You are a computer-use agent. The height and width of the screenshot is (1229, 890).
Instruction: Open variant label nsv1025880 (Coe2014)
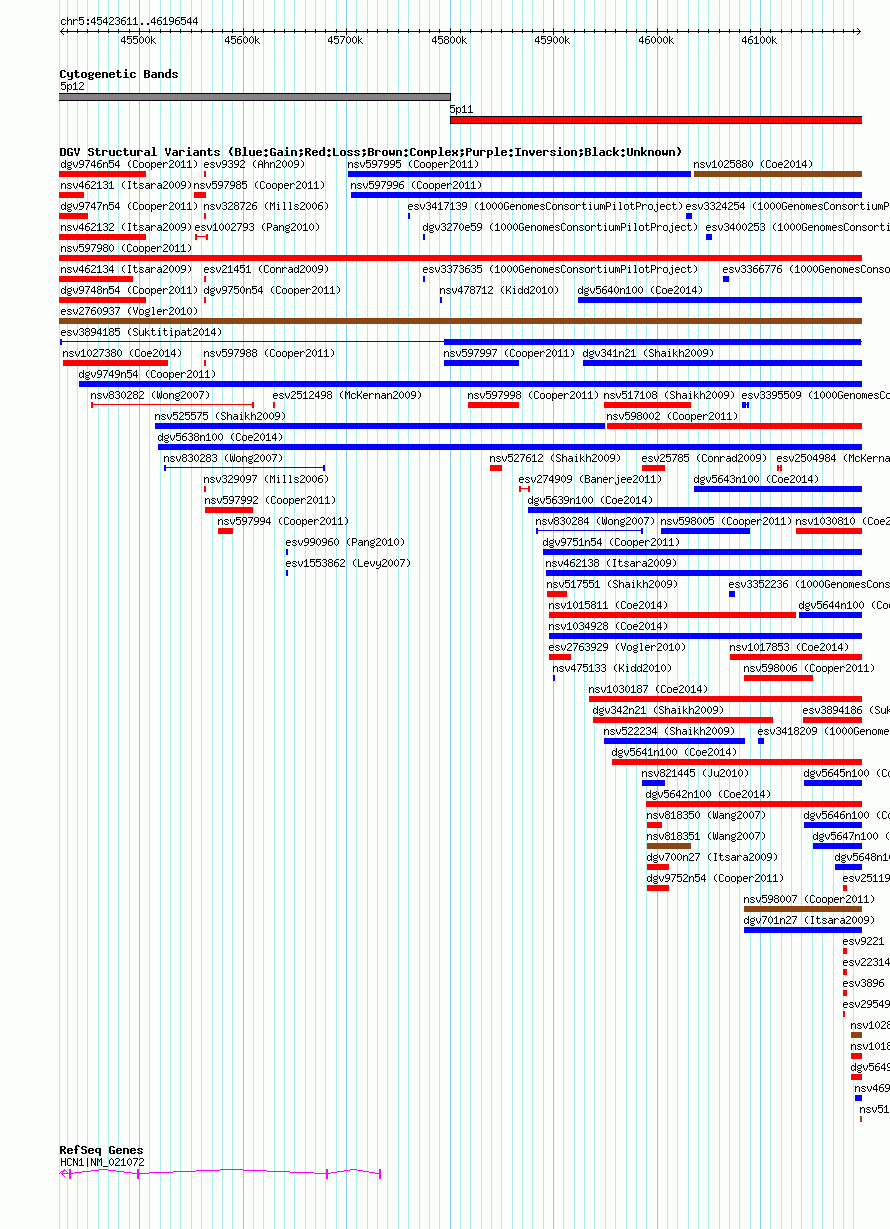[x=753, y=164]
